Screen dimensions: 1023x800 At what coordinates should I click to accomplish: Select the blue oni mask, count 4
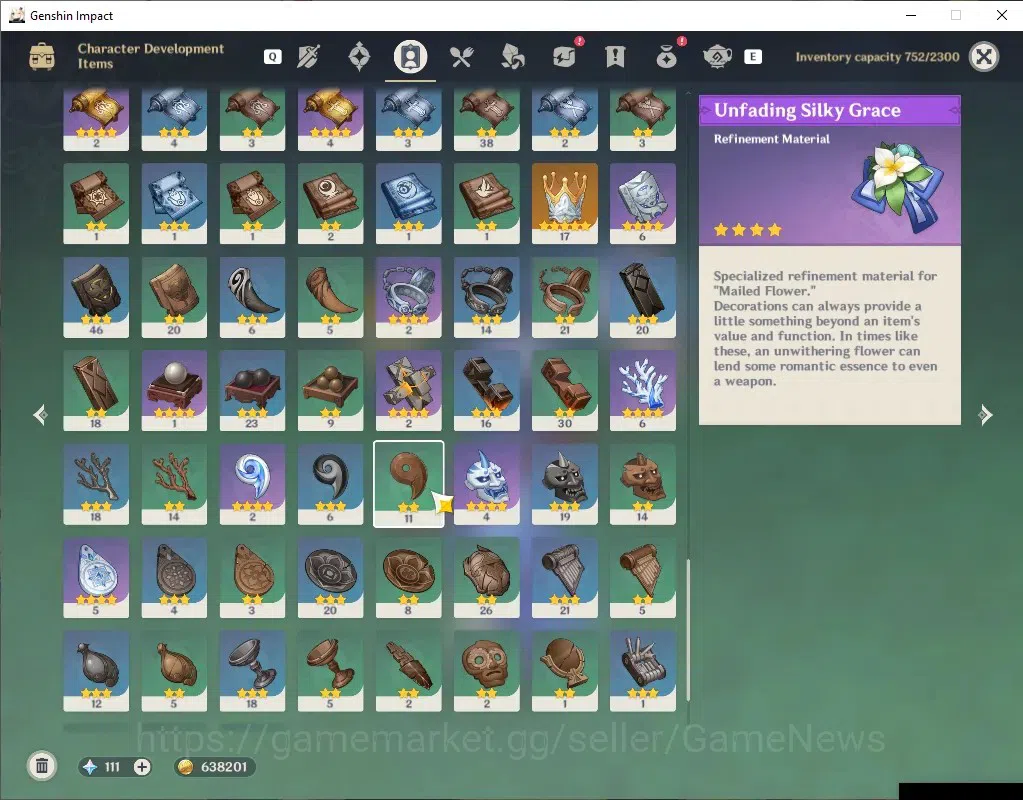487,484
